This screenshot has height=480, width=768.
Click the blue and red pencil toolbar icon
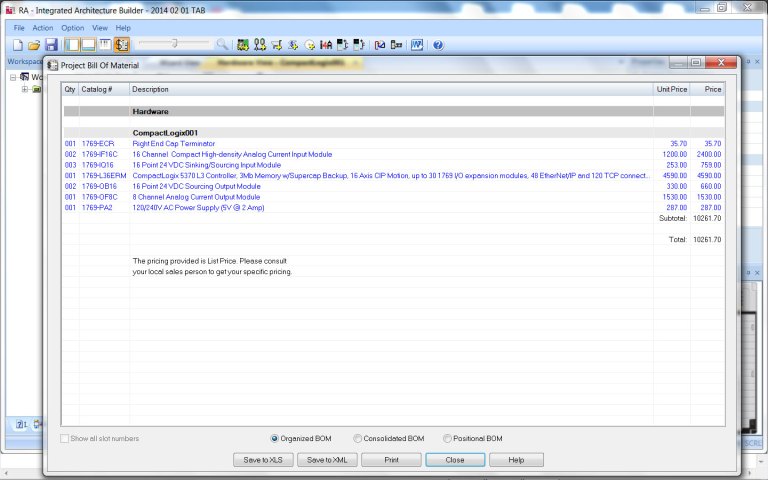[380, 45]
